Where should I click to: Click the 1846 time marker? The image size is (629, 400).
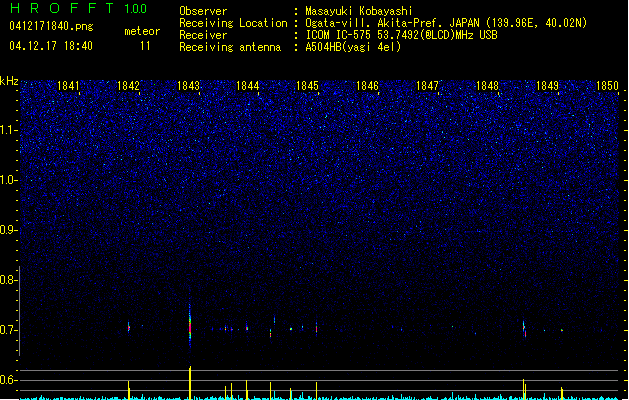click(x=367, y=85)
